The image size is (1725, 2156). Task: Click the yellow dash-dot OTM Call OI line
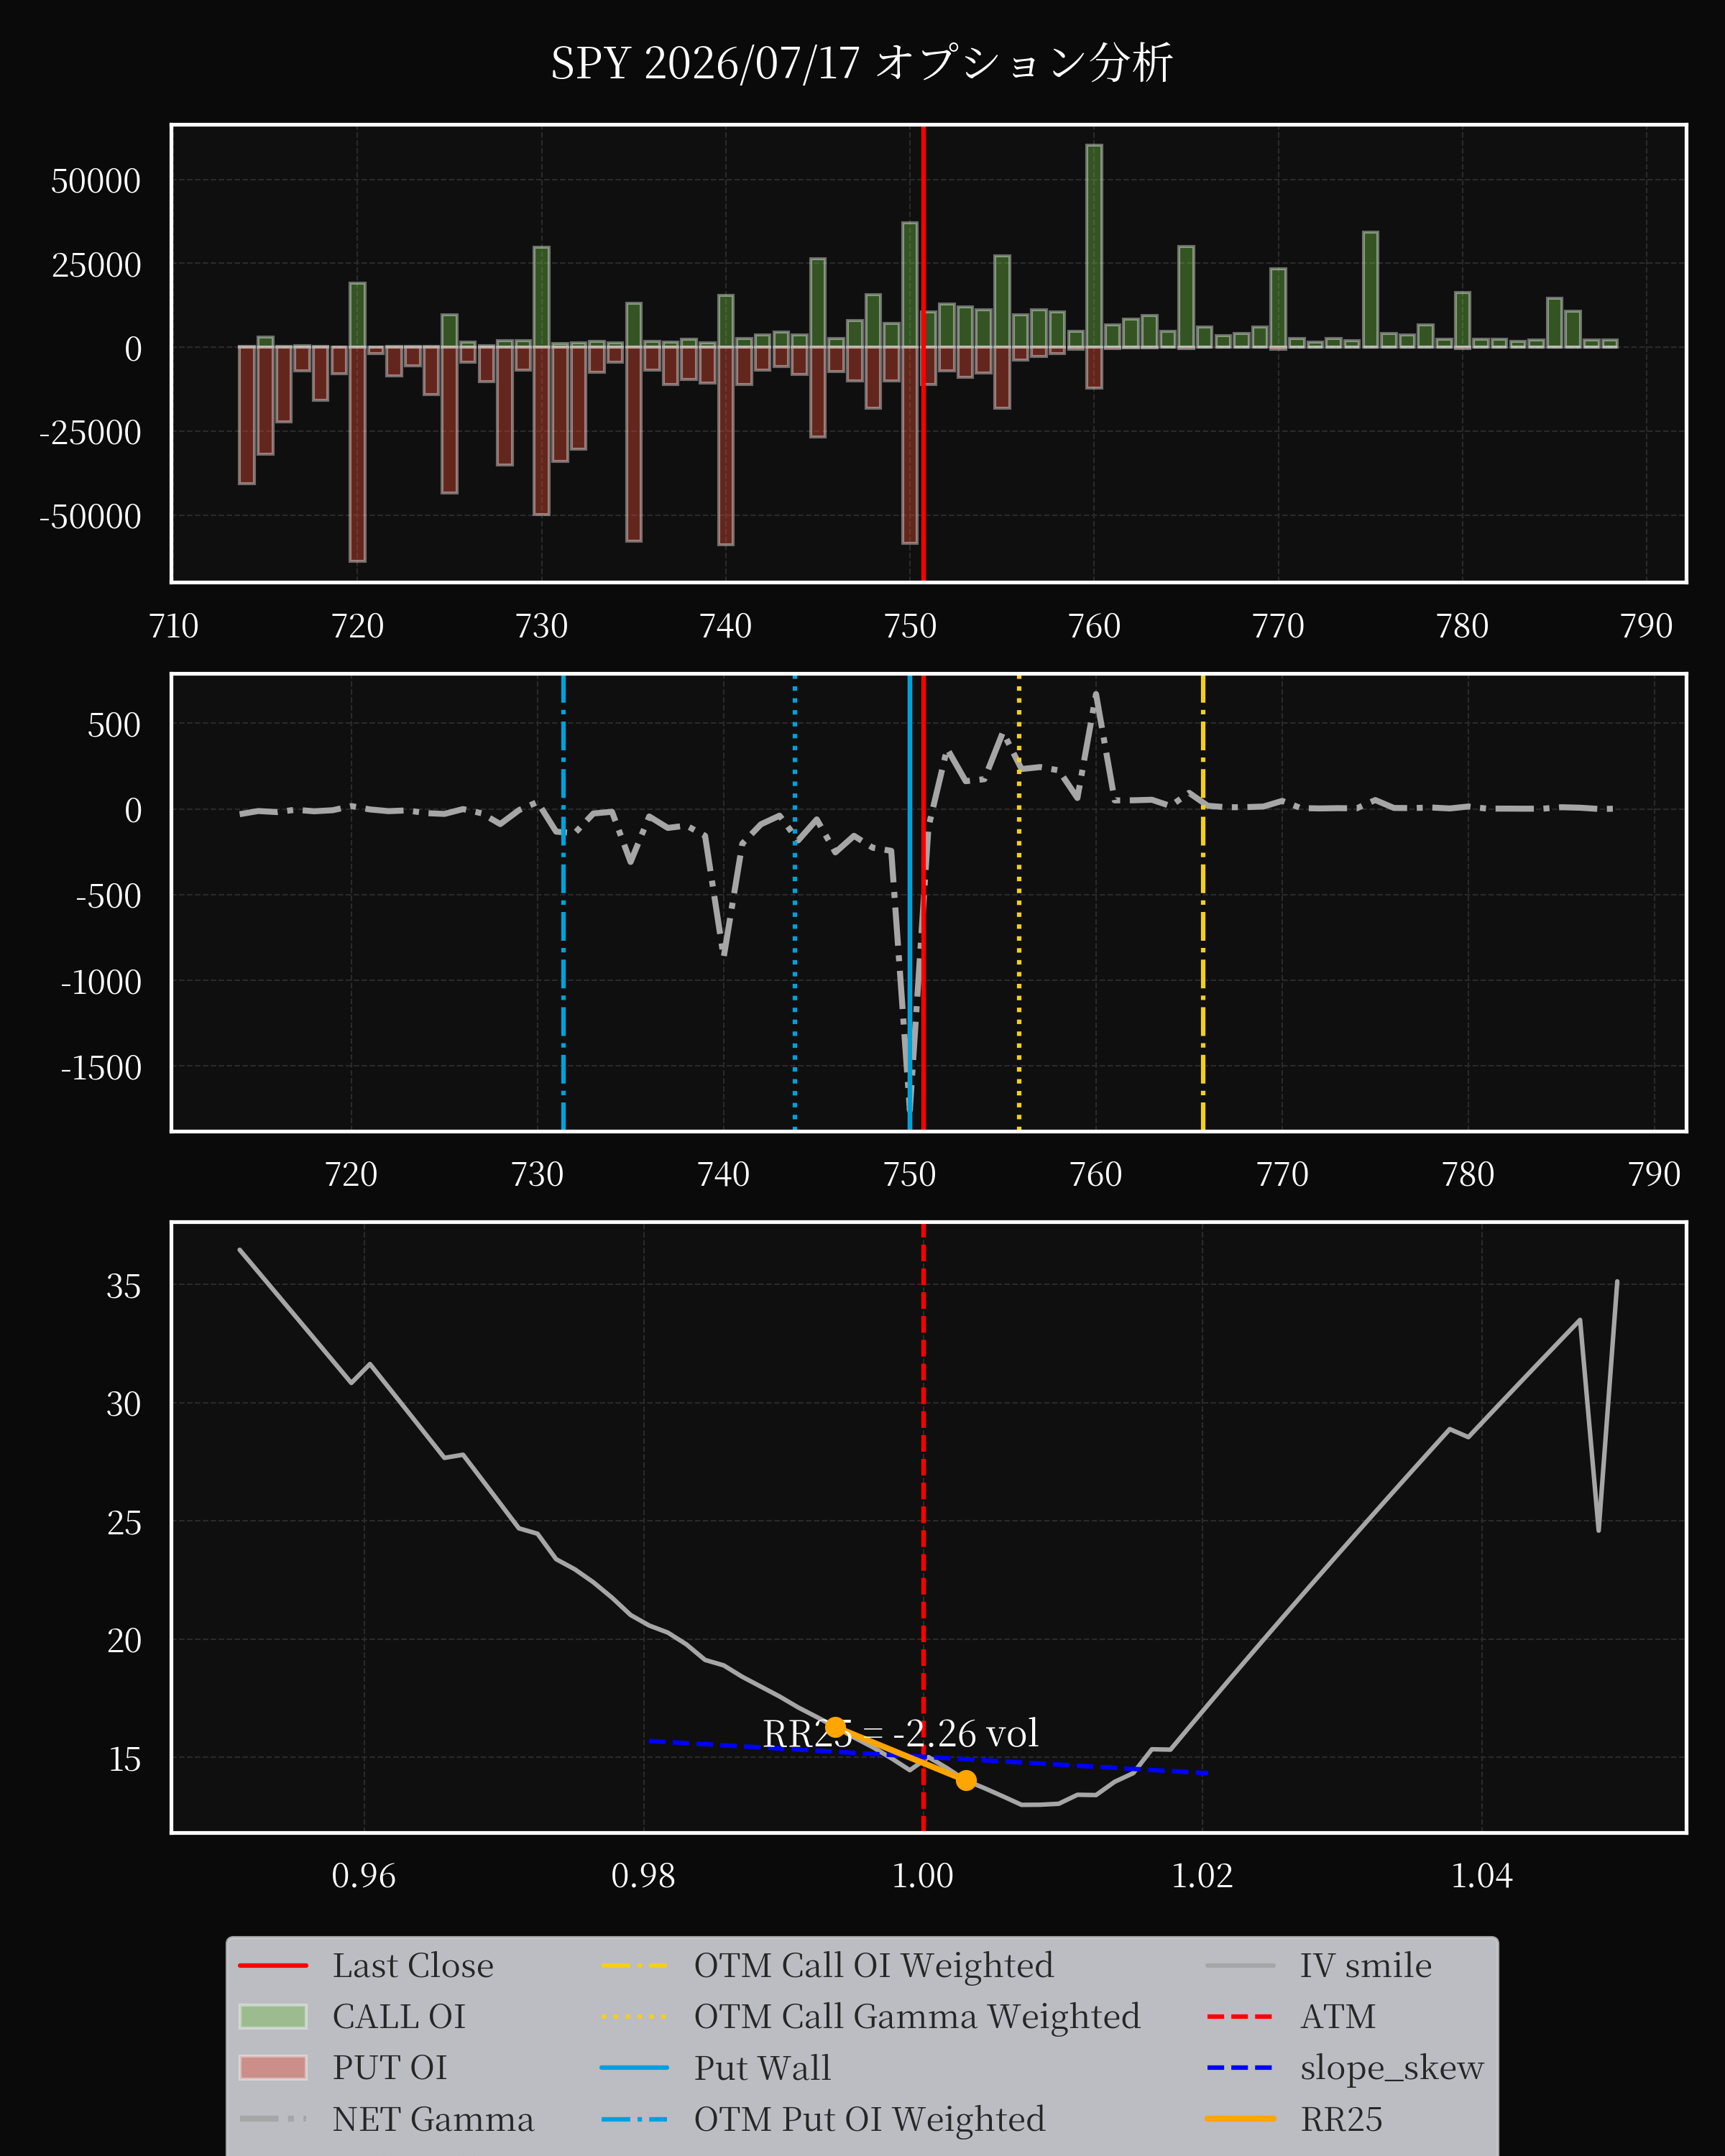click(1203, 902)
